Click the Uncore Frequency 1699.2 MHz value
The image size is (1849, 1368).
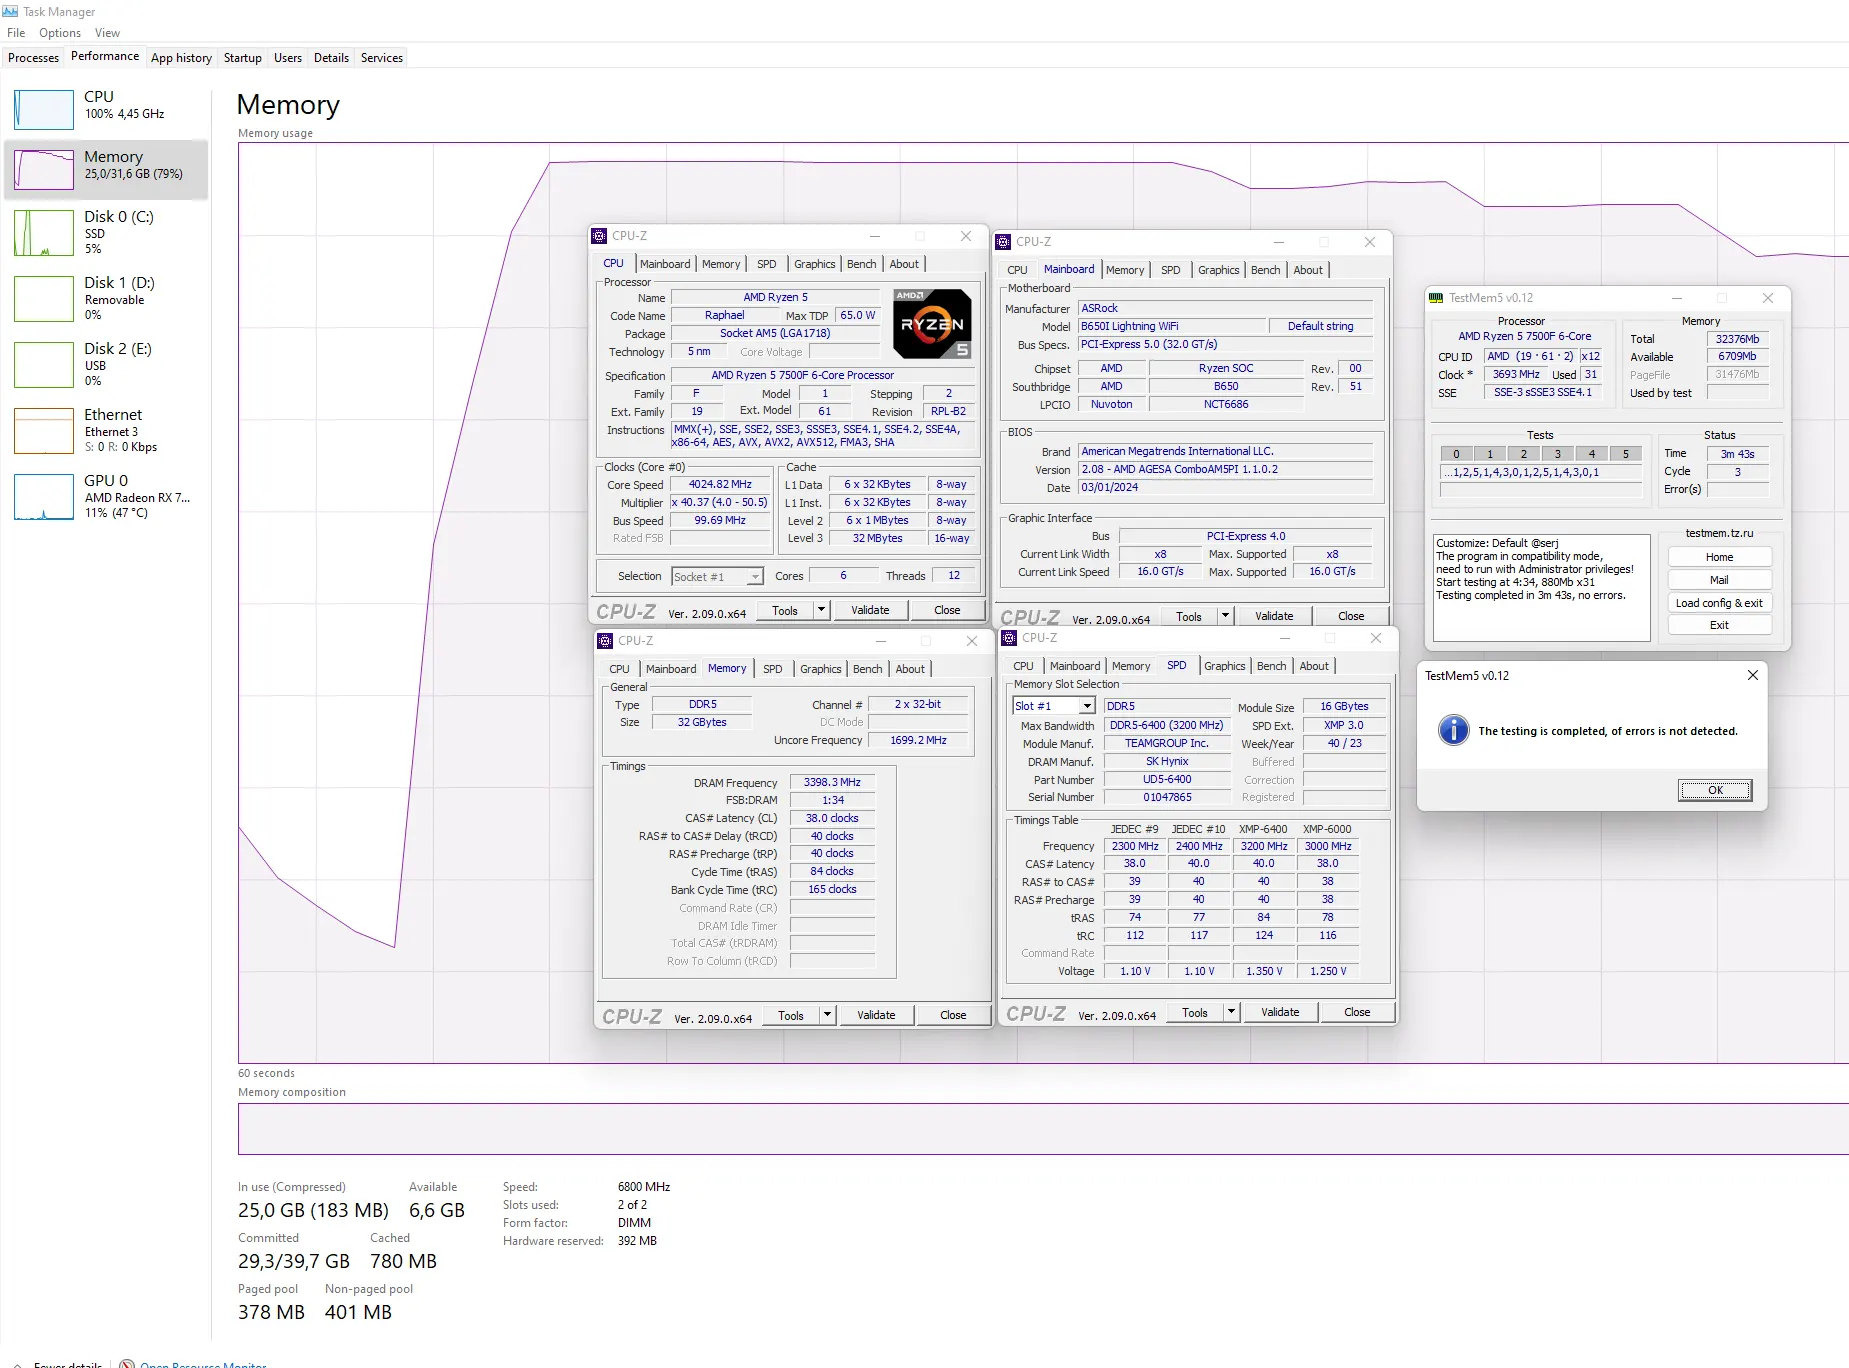click(918, 741)
